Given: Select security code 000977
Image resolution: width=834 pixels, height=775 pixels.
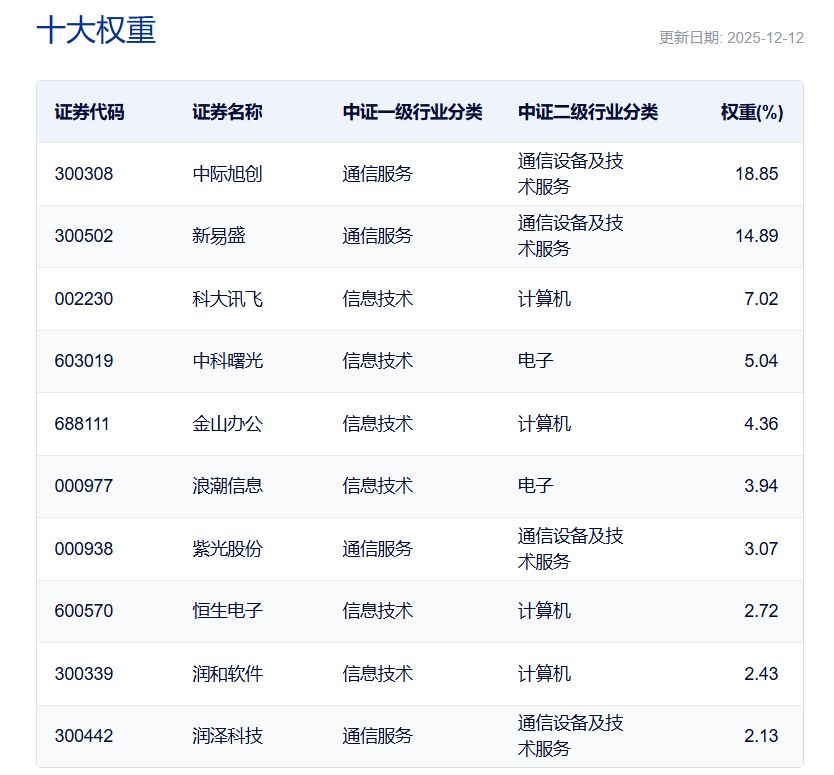Looking at the screenshot, I should click(x=84, y=486).
